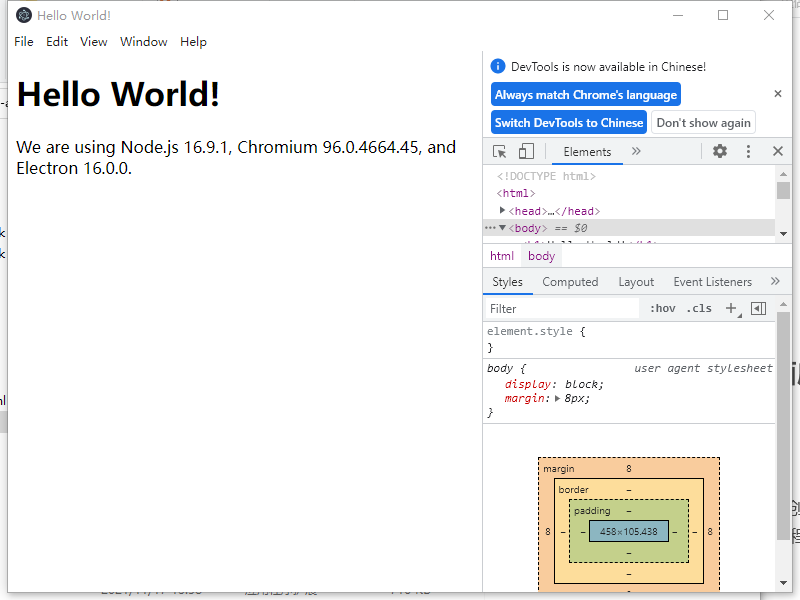Open the File menu
Viewport: 800px width, 600px height.
tap(23, 42)
